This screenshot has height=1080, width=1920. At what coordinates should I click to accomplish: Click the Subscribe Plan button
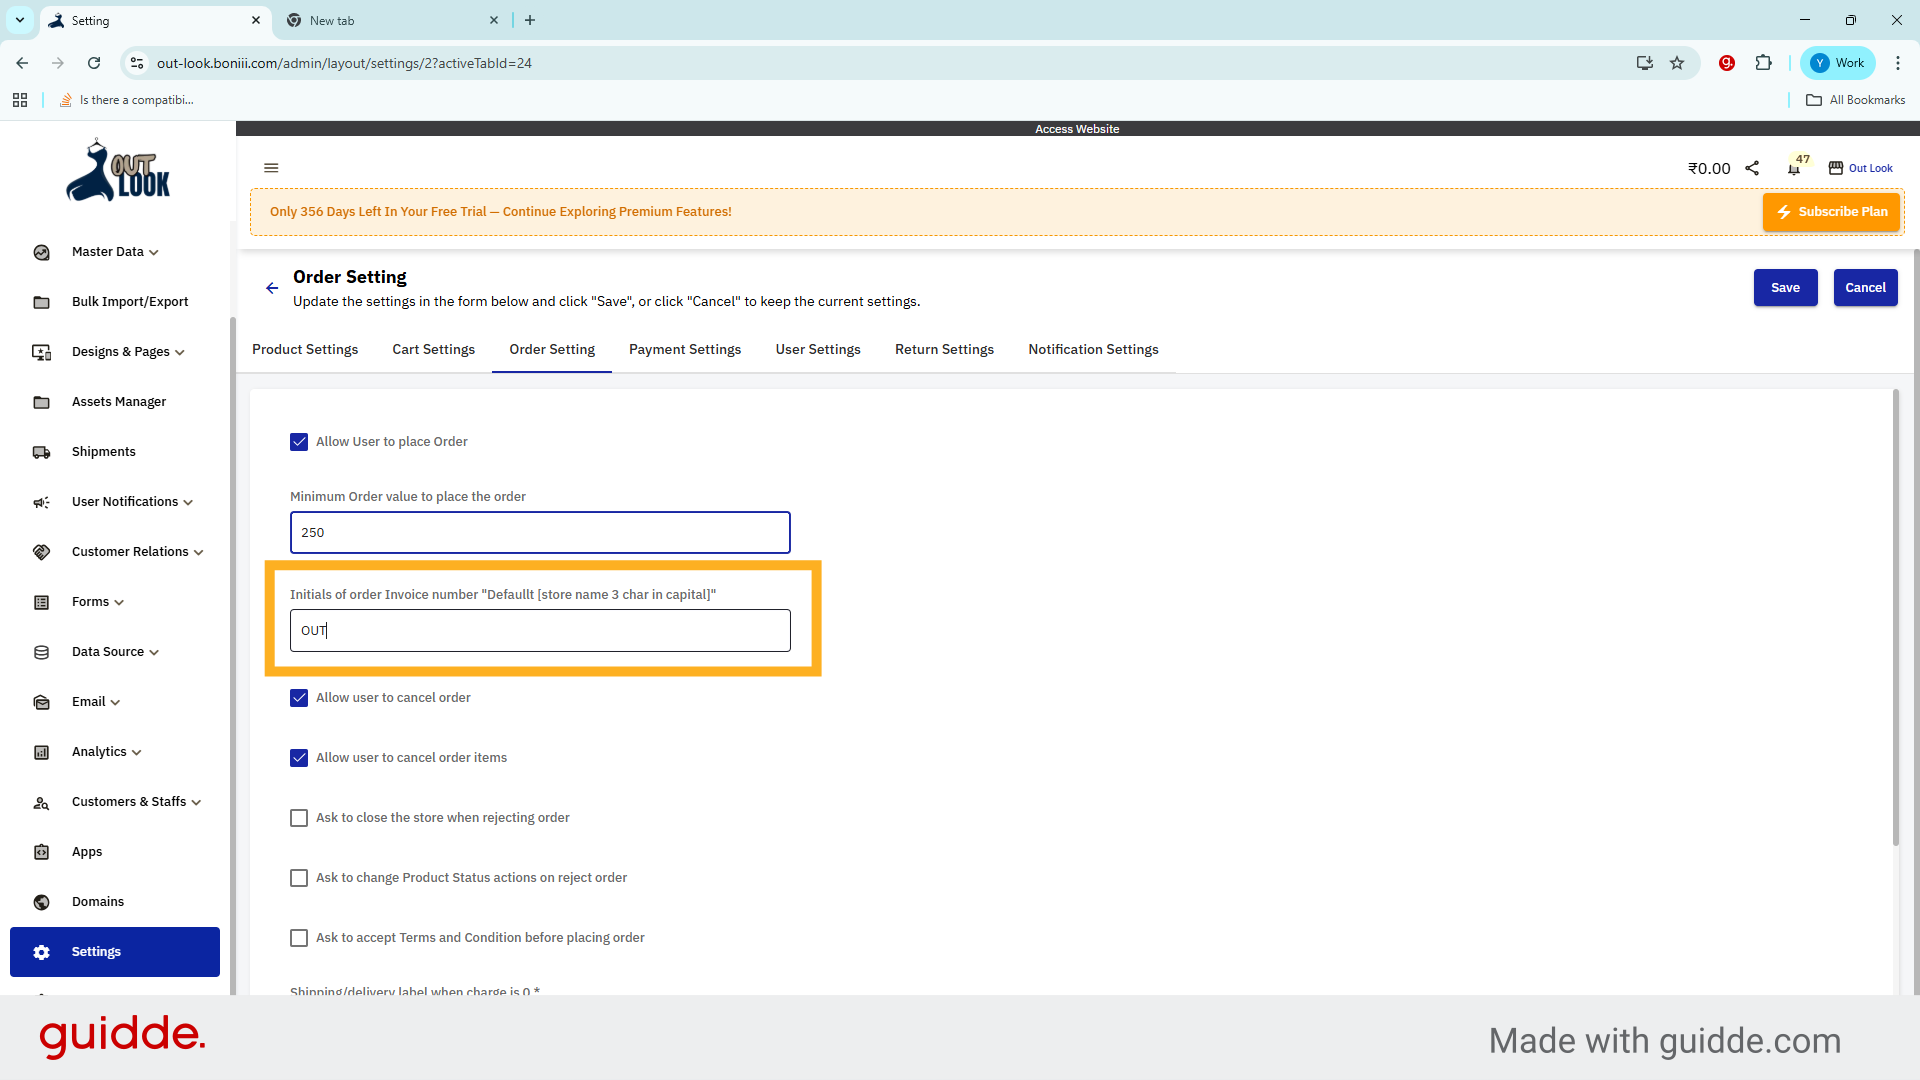pyautogui.click(x=1831, y=212)
